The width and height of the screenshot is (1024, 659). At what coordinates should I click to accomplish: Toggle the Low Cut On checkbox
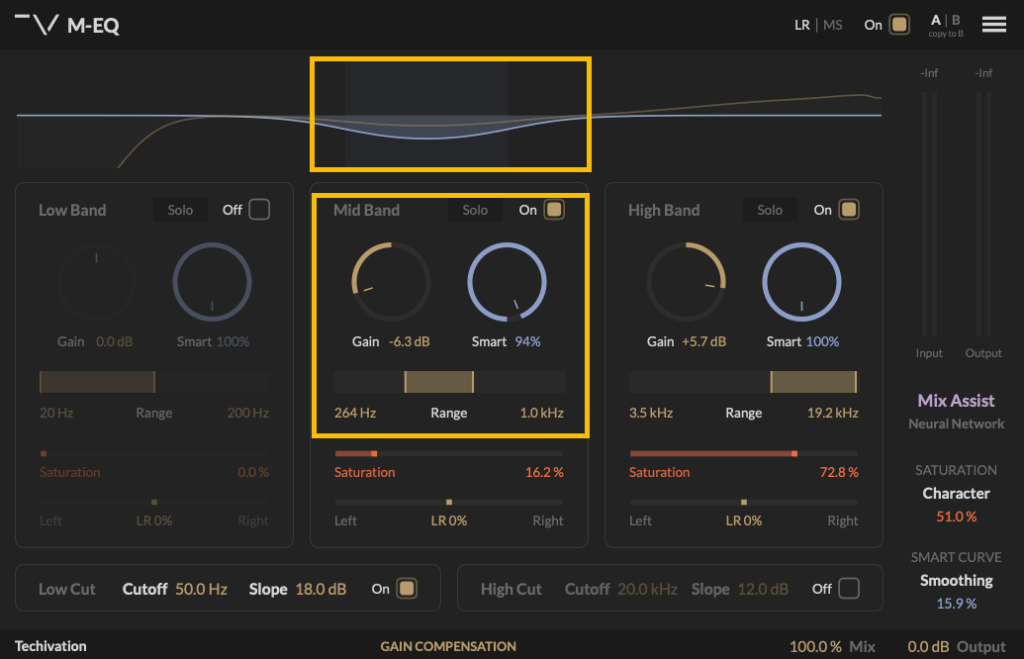coord(407,589)
